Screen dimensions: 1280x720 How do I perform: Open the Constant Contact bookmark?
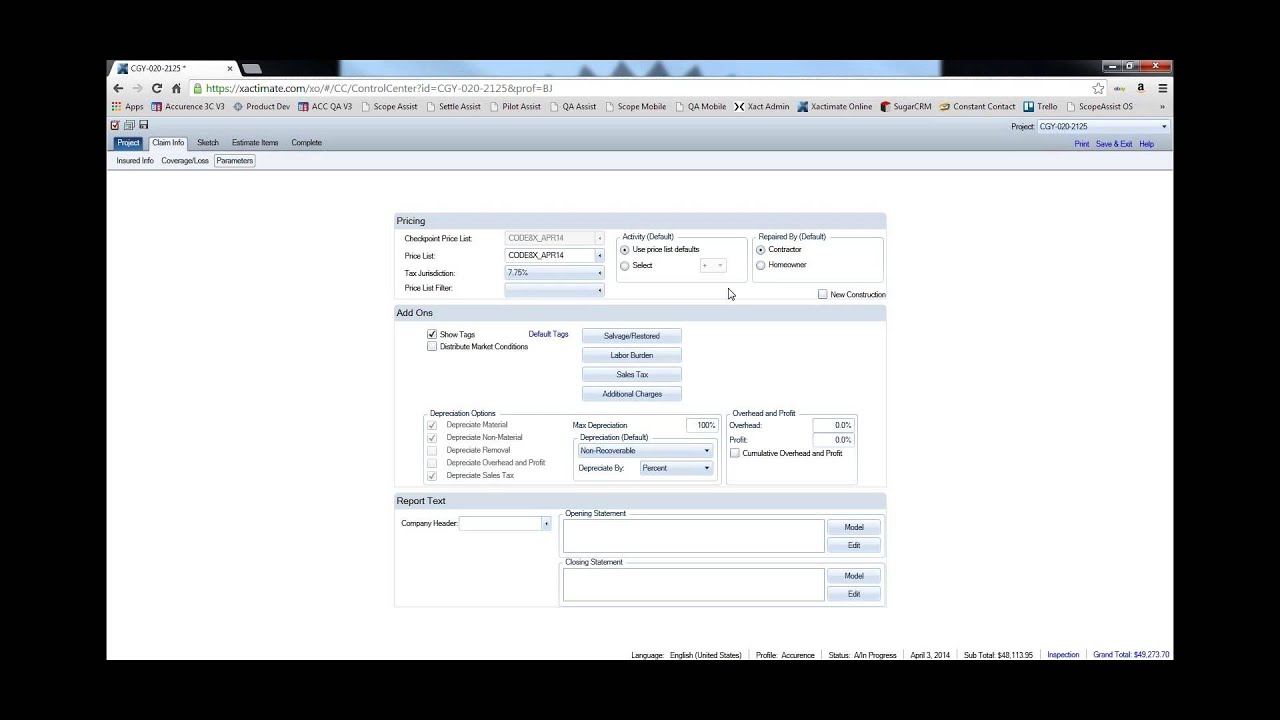pos(977,106)
